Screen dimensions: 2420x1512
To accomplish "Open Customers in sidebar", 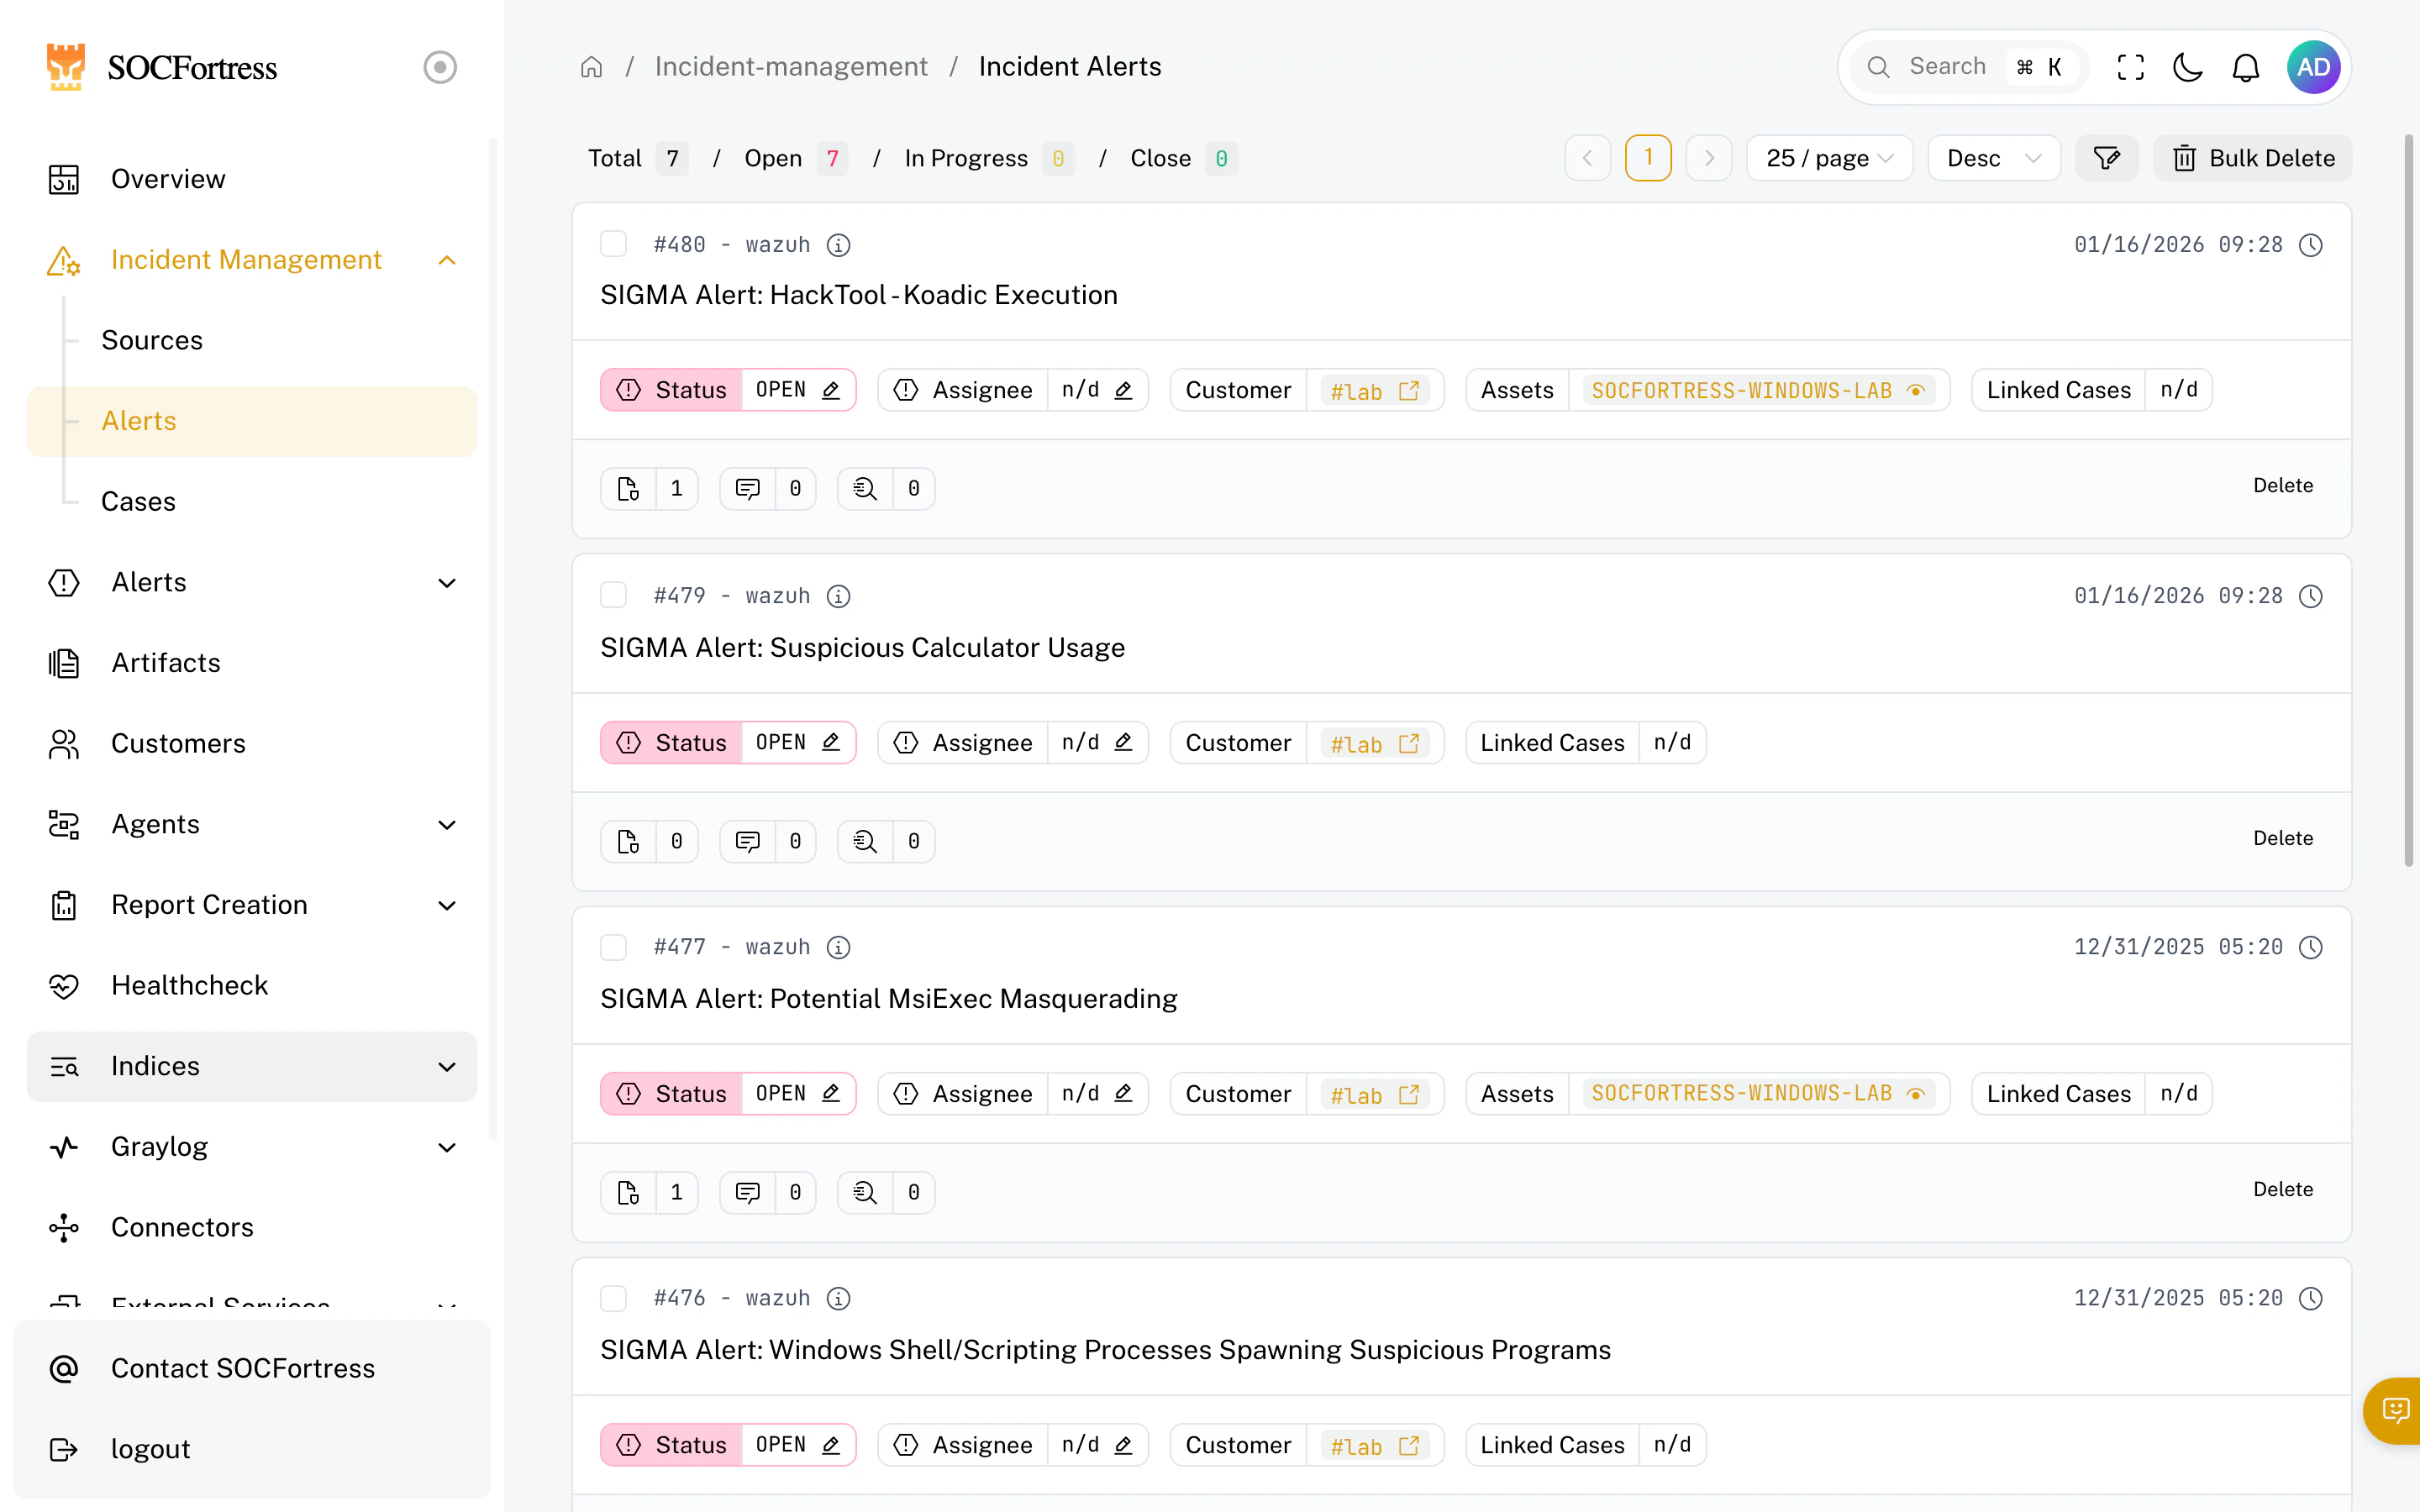I will (x=252, y=744).
